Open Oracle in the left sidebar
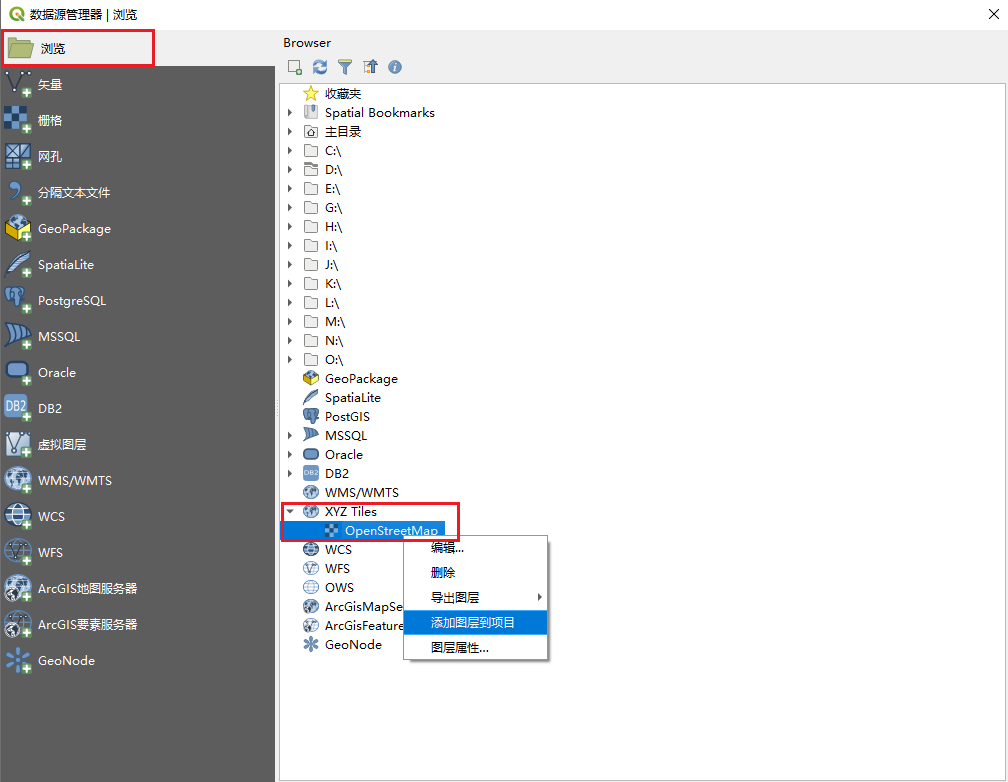 pos(138,372)
